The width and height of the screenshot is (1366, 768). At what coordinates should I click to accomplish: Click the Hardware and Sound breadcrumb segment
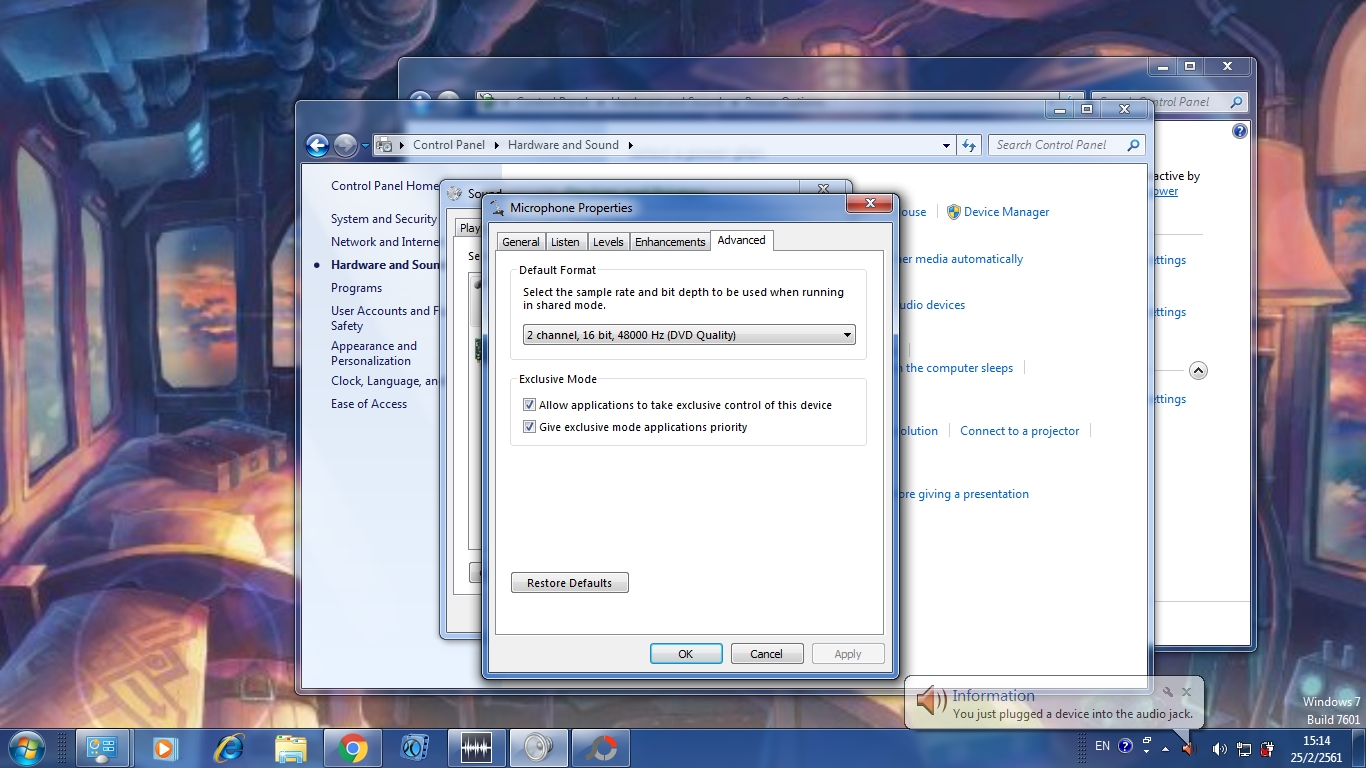click(x=563, y=145)
